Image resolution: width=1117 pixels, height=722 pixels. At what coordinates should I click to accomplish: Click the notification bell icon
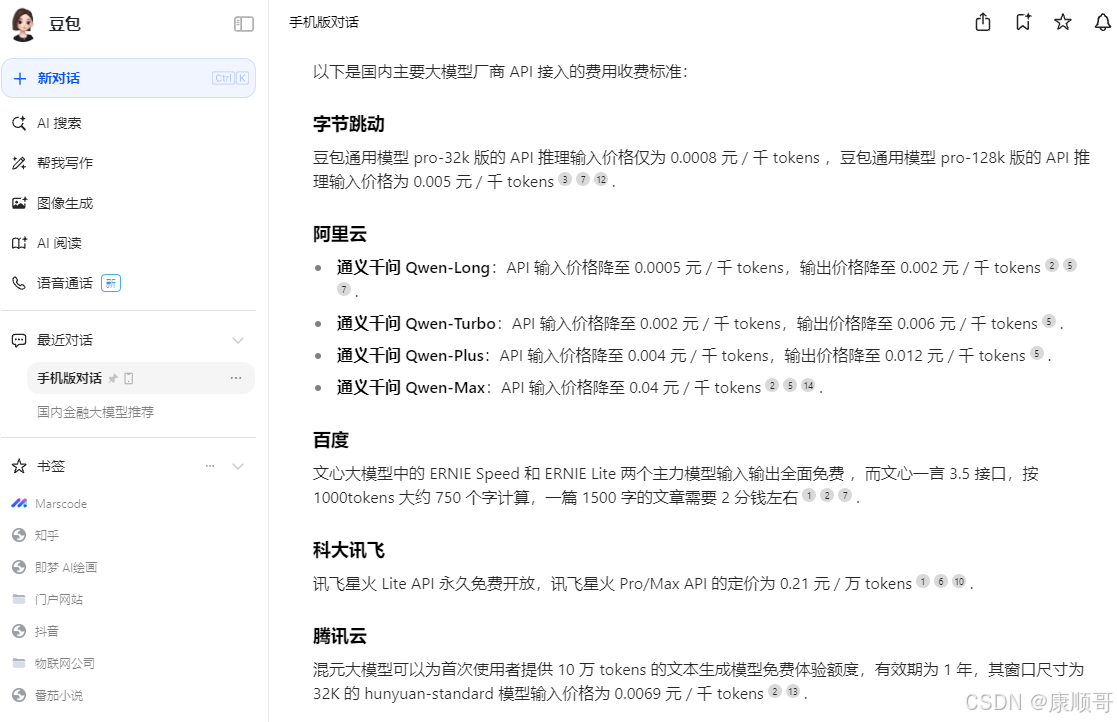coord(1103,22)
